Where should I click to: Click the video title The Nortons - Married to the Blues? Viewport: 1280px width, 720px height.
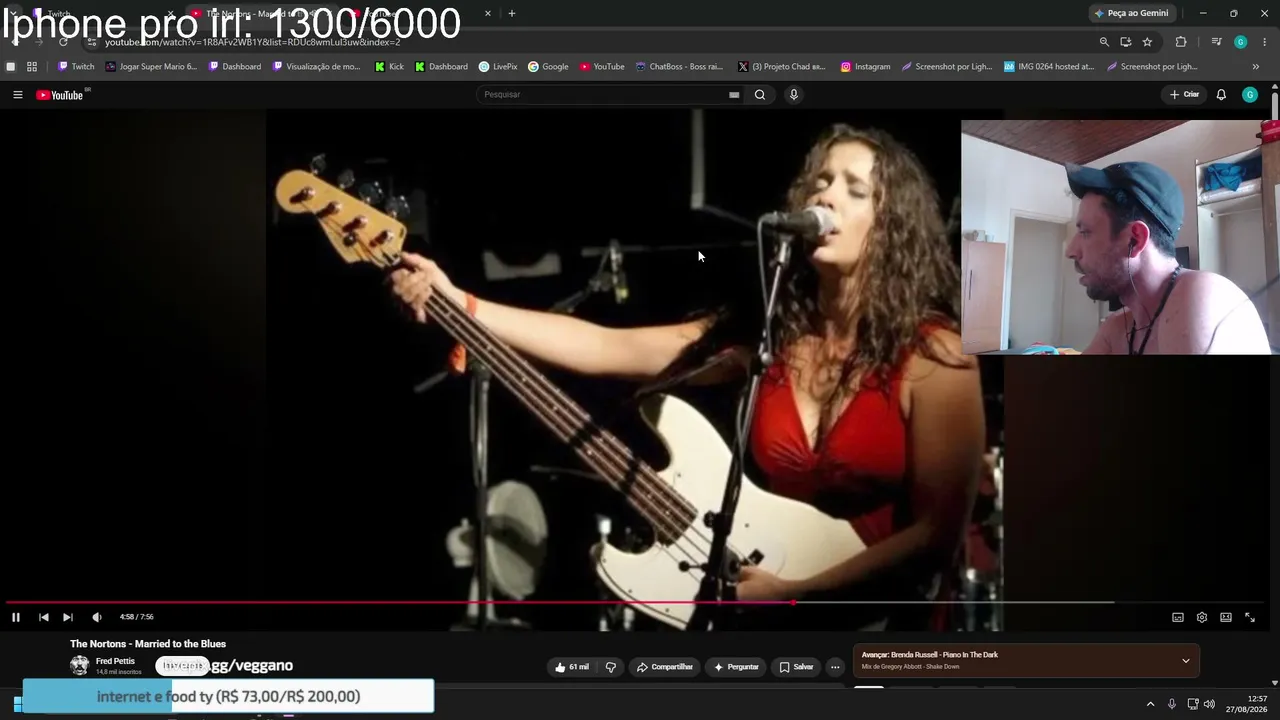click(148, 644)
